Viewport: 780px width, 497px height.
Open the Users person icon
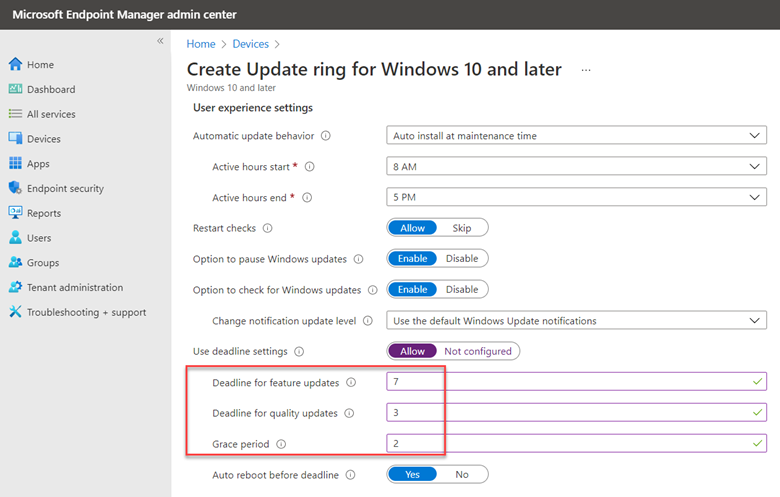[15, 237]
